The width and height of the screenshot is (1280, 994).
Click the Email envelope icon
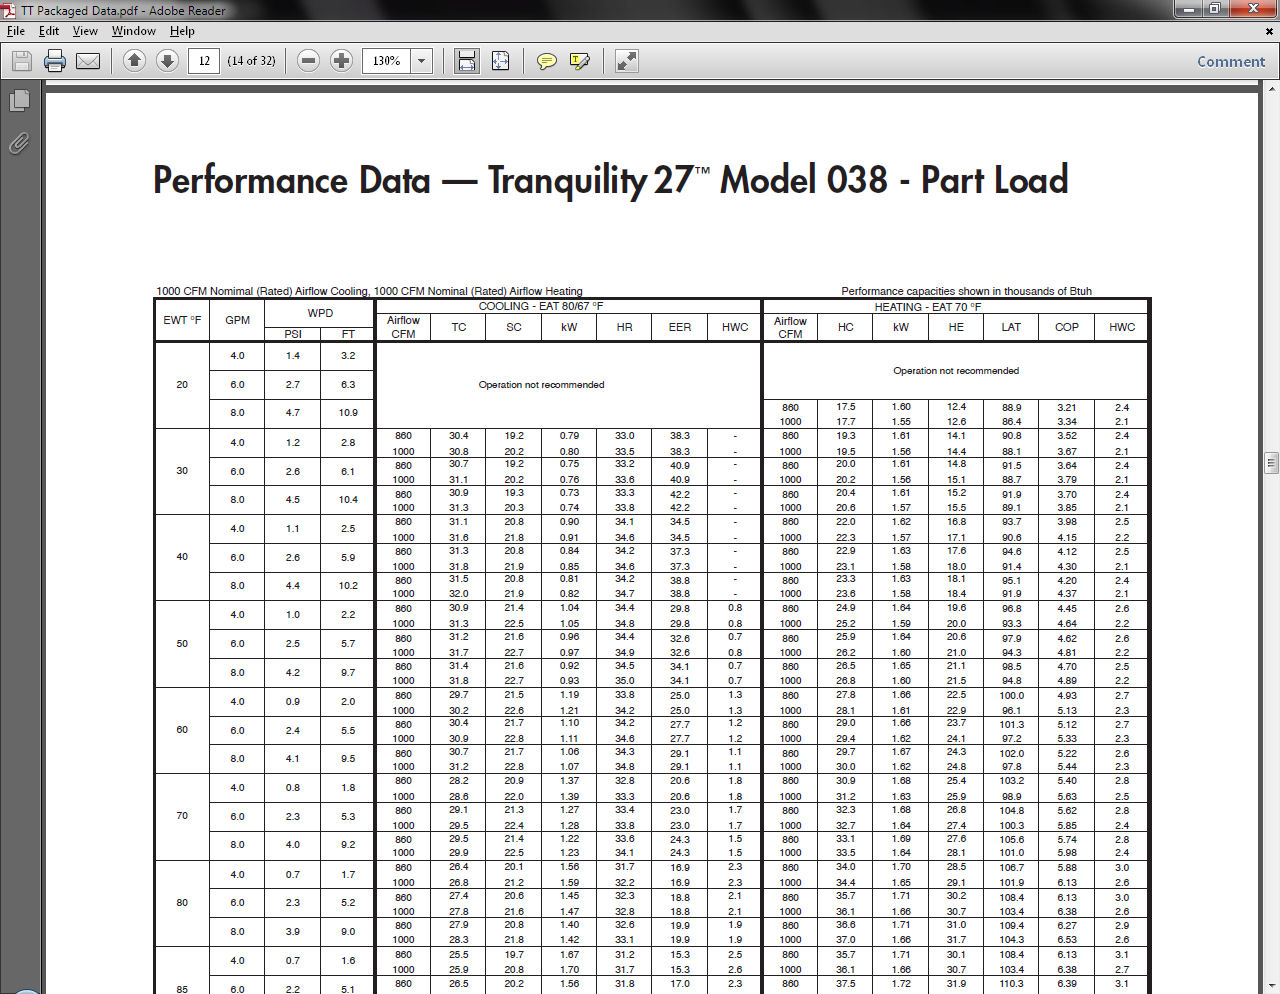[88, 61]
